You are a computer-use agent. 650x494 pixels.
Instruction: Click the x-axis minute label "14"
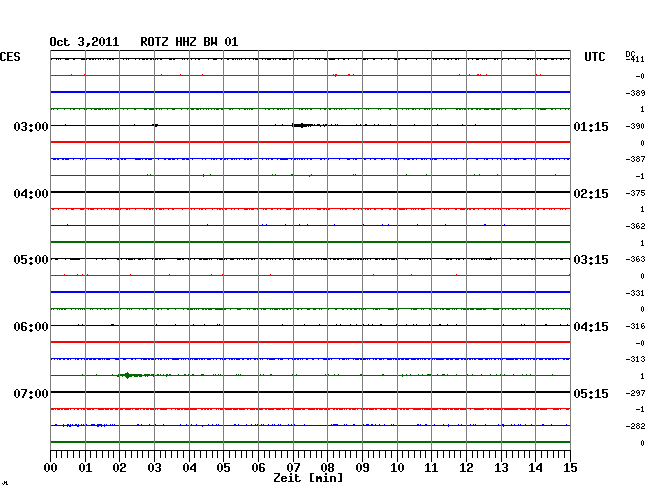pyautogui.click(x=535, y=468)
